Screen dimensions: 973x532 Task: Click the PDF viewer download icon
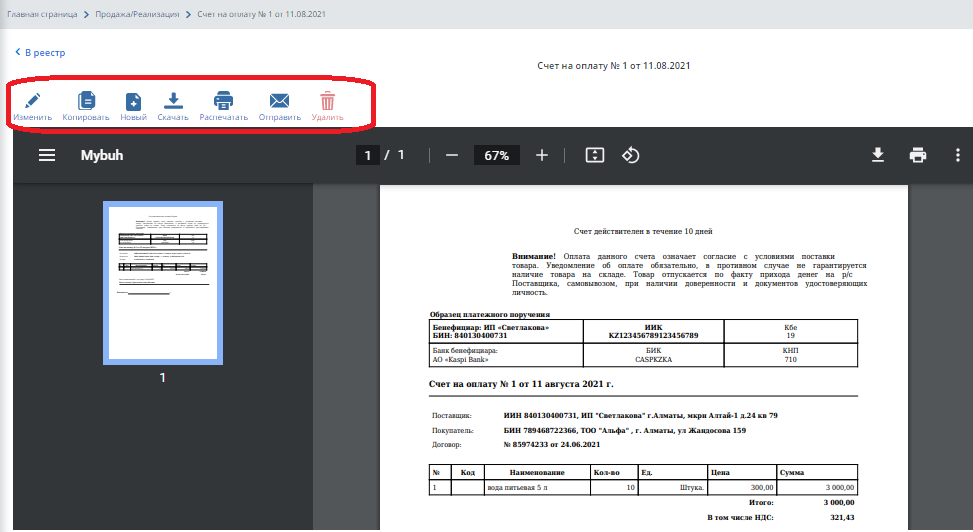878,155
